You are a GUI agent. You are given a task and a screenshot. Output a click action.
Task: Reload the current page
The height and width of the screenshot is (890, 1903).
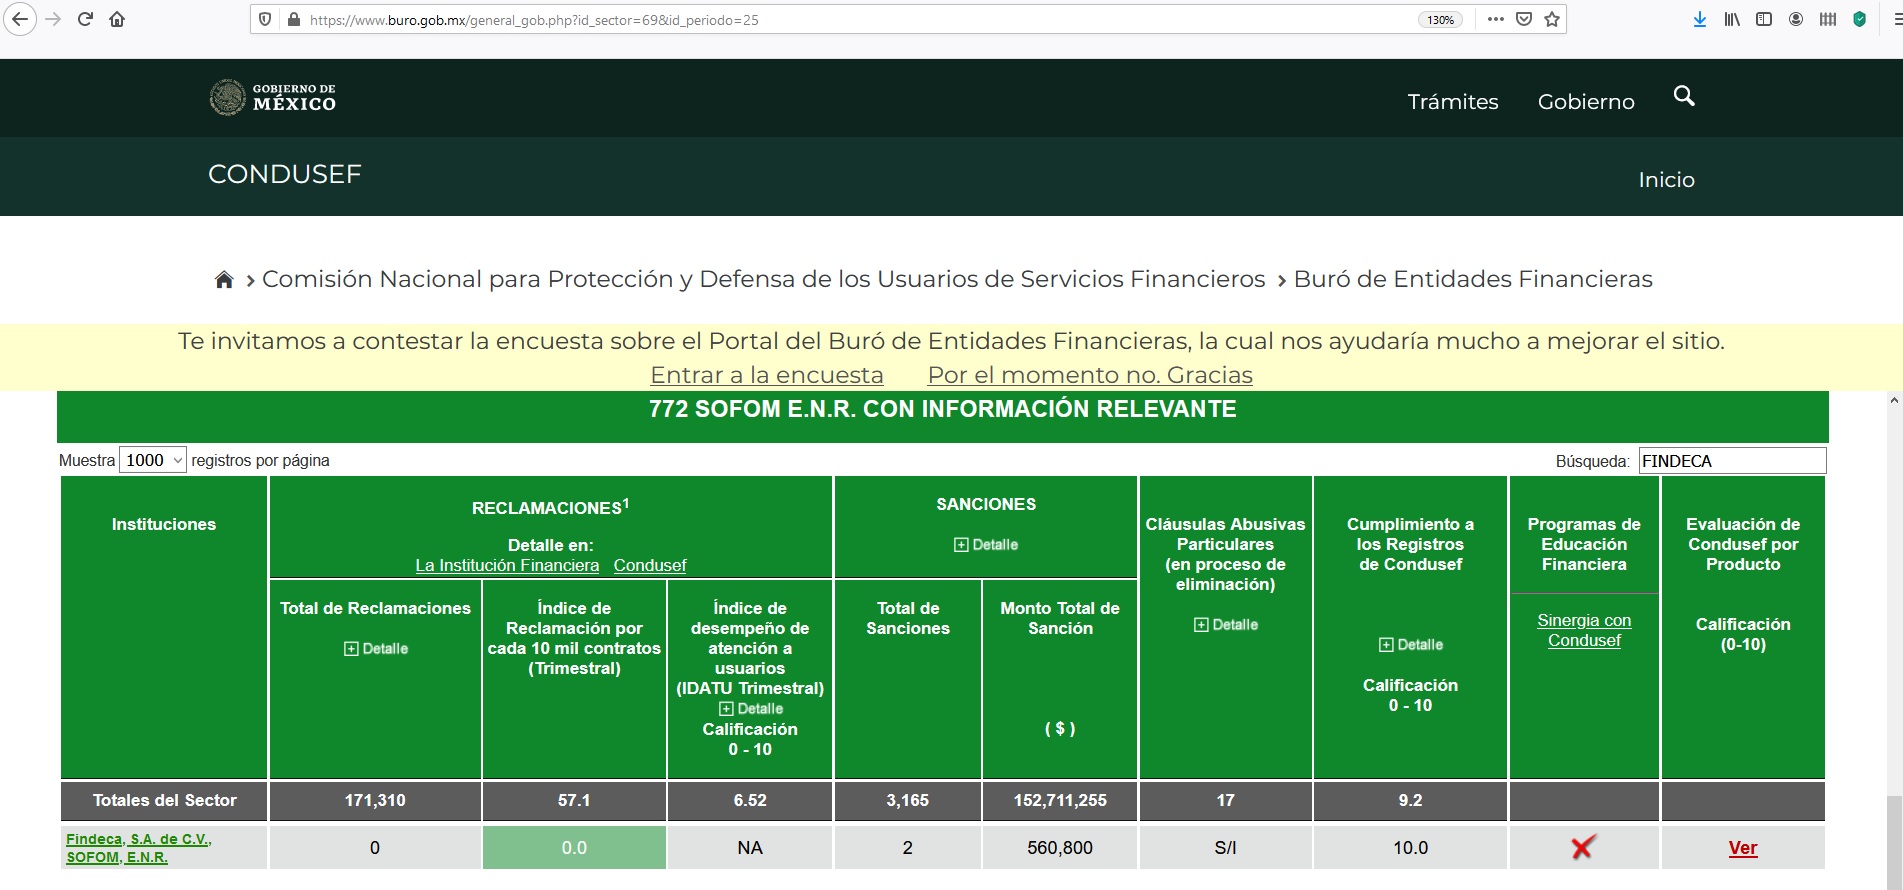[x=85, y=19]
